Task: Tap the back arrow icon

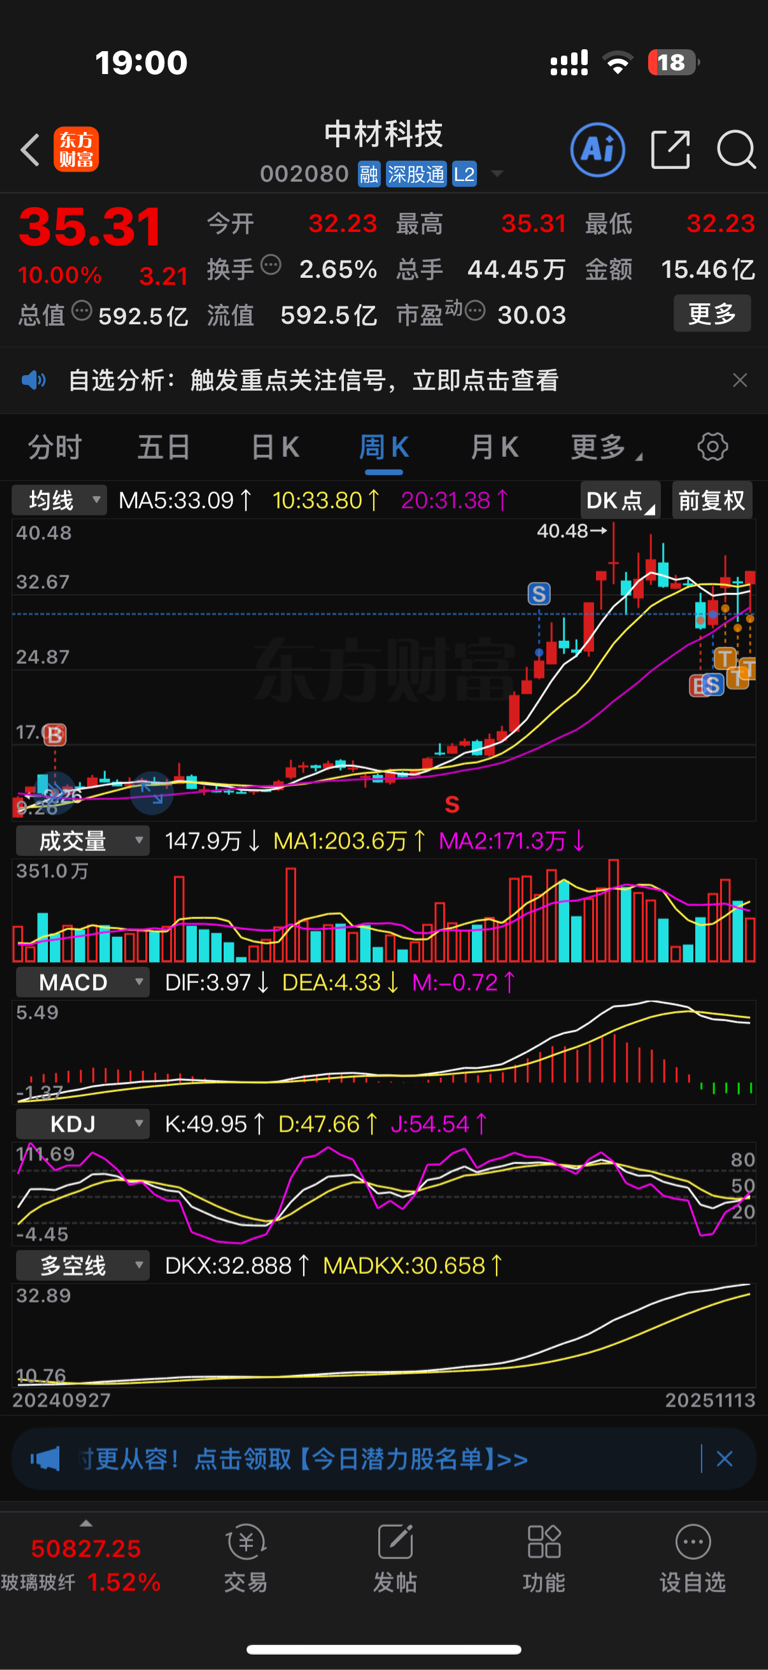Action: pyautogui.click(x=31, y=150)
